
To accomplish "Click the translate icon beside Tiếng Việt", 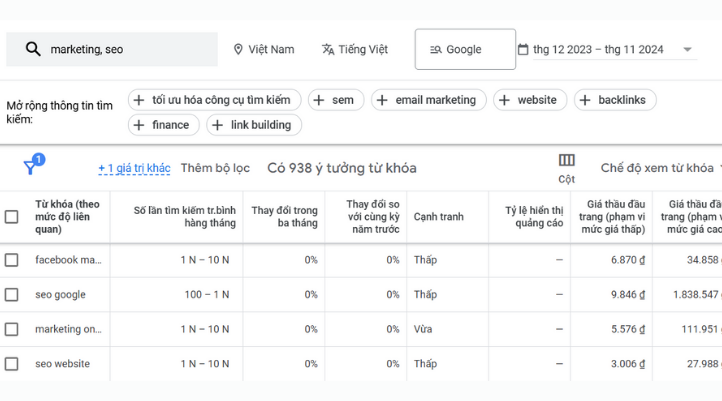I will pyautogui.click(x=328, y=49).
